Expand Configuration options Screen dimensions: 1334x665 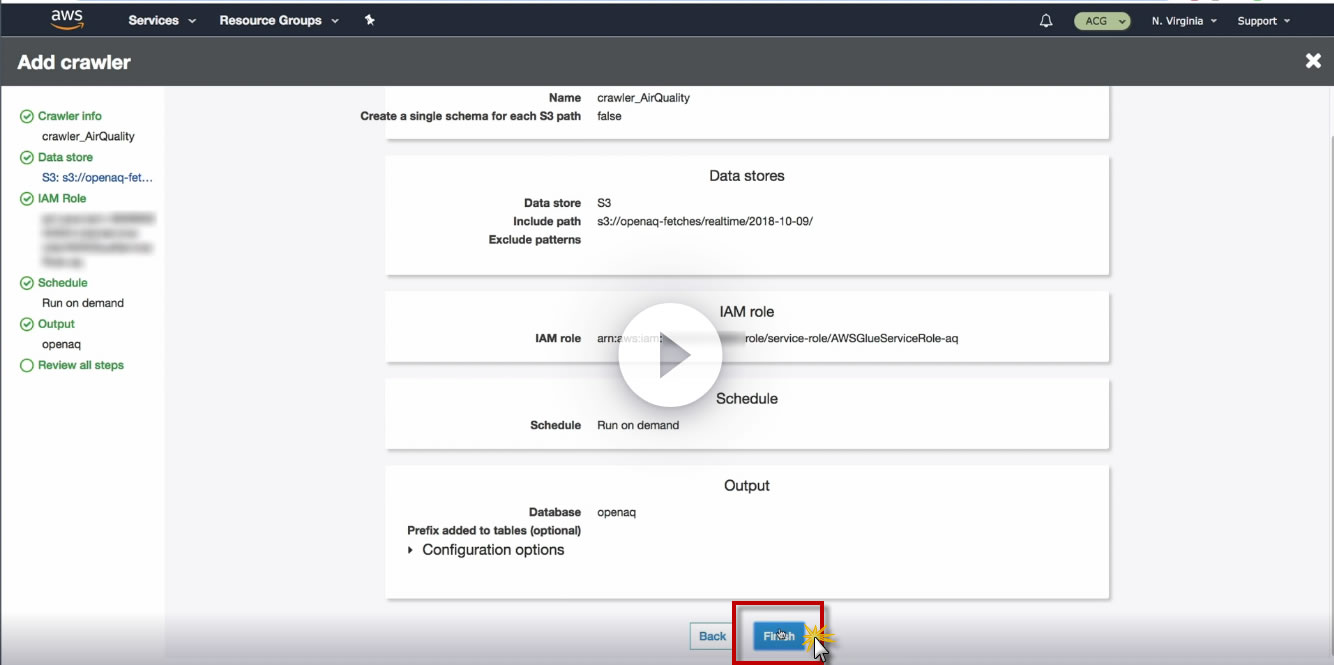pyautogui.click(x=486, y=550)
